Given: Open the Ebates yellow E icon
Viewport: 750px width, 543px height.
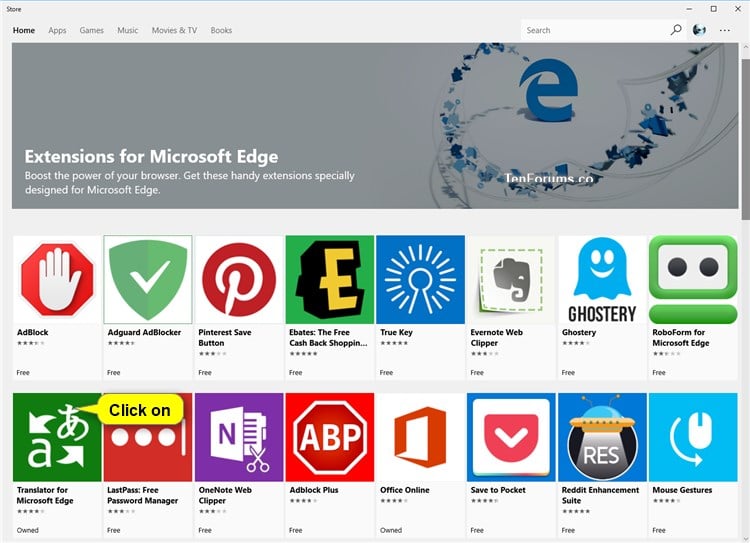Looking at the screenshot, I should pyautogui.click(x=330, y=279).
